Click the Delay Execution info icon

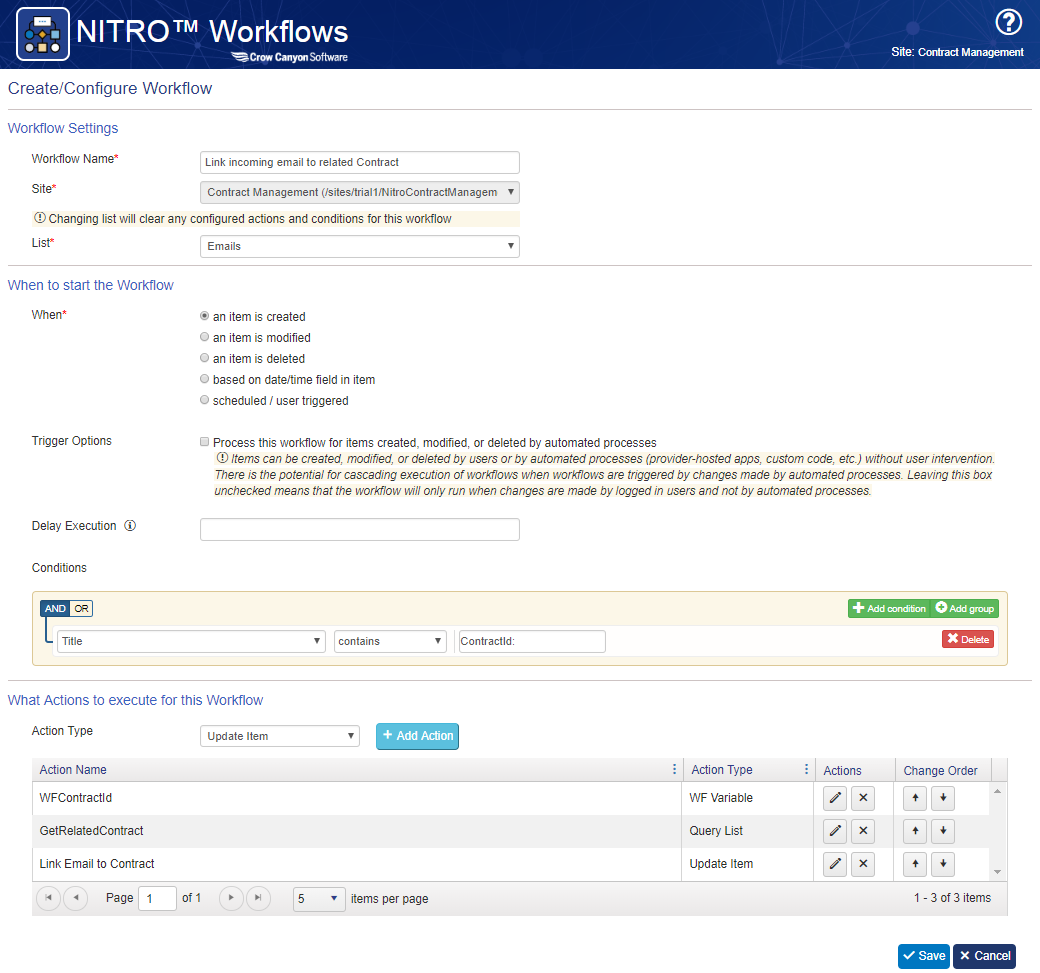pyautogui.click(x=130, y=525)
